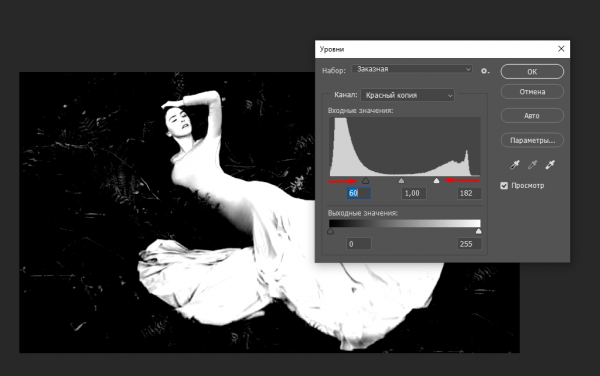Focus the output field showing 255
Viewport: 600px width, 376px height.
tap(470, 244)
